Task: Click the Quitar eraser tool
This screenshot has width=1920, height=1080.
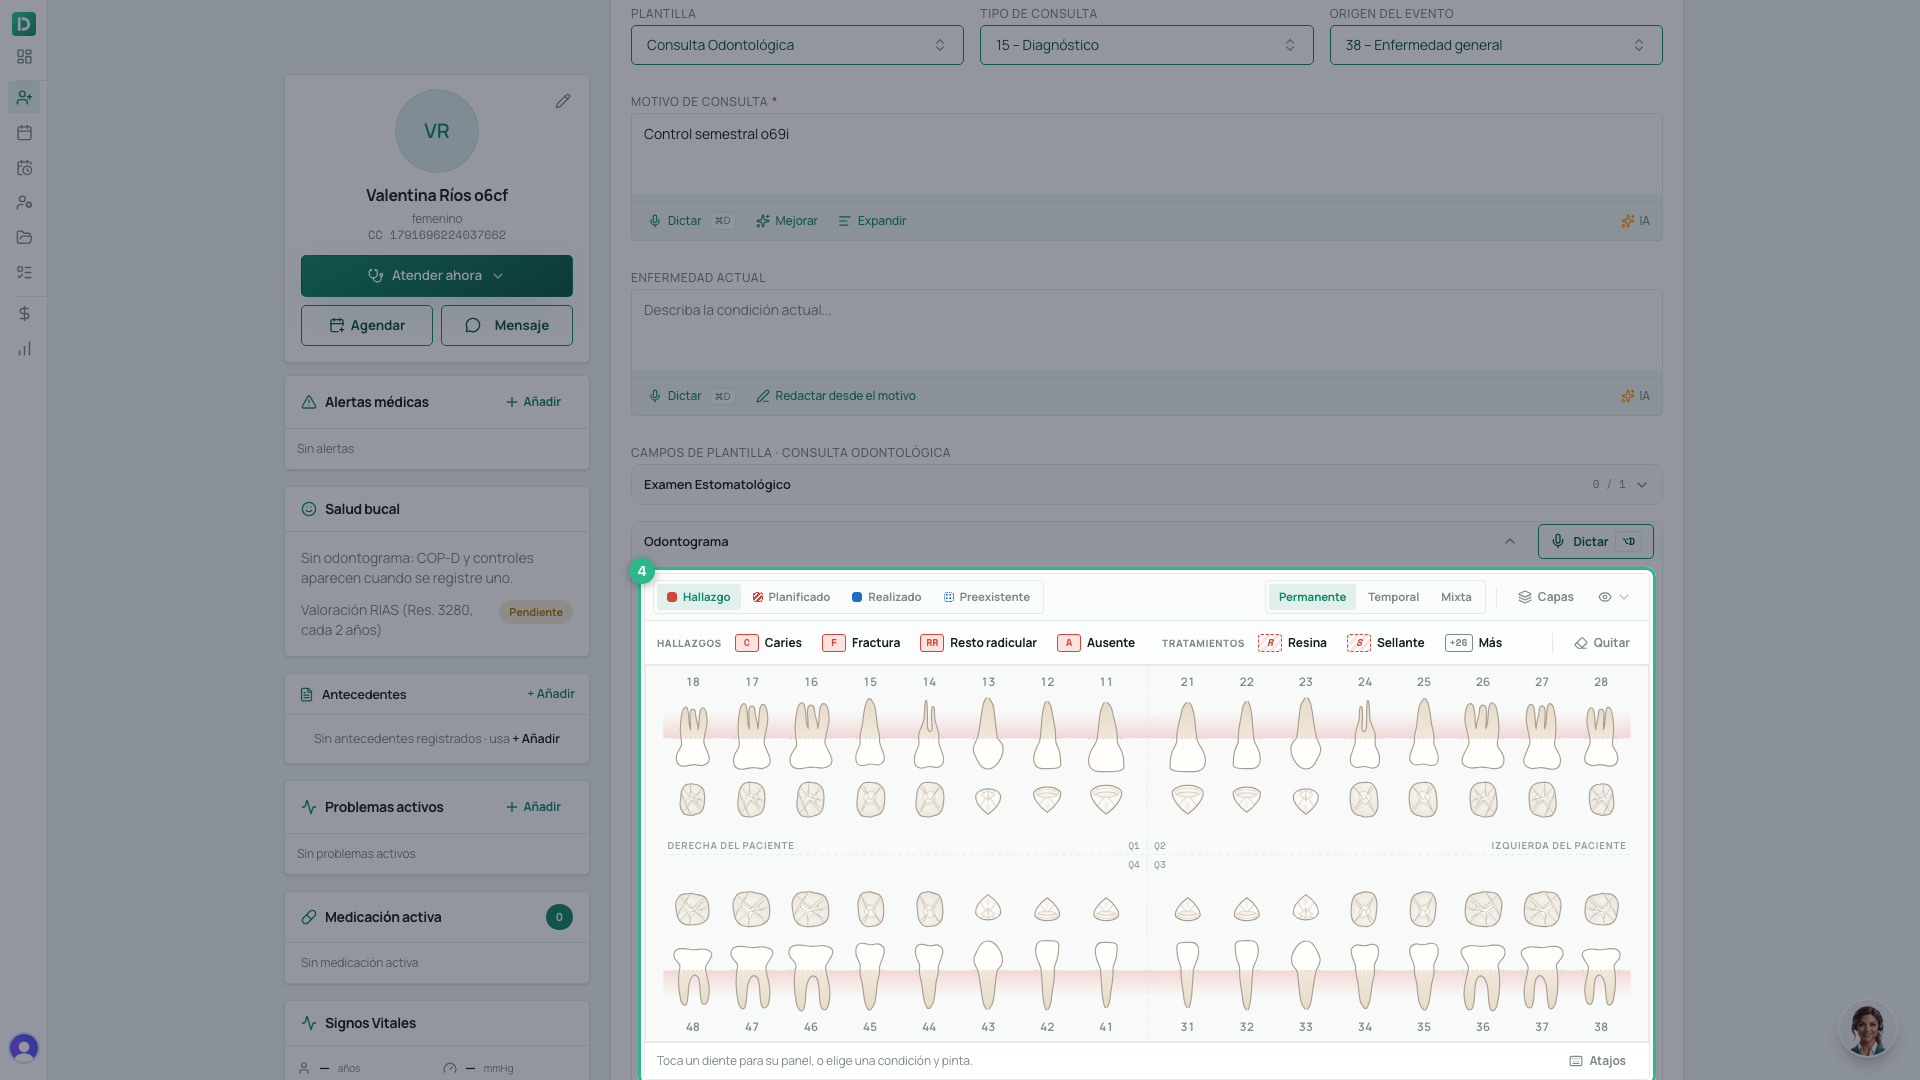Action: tap(1602, 643)
